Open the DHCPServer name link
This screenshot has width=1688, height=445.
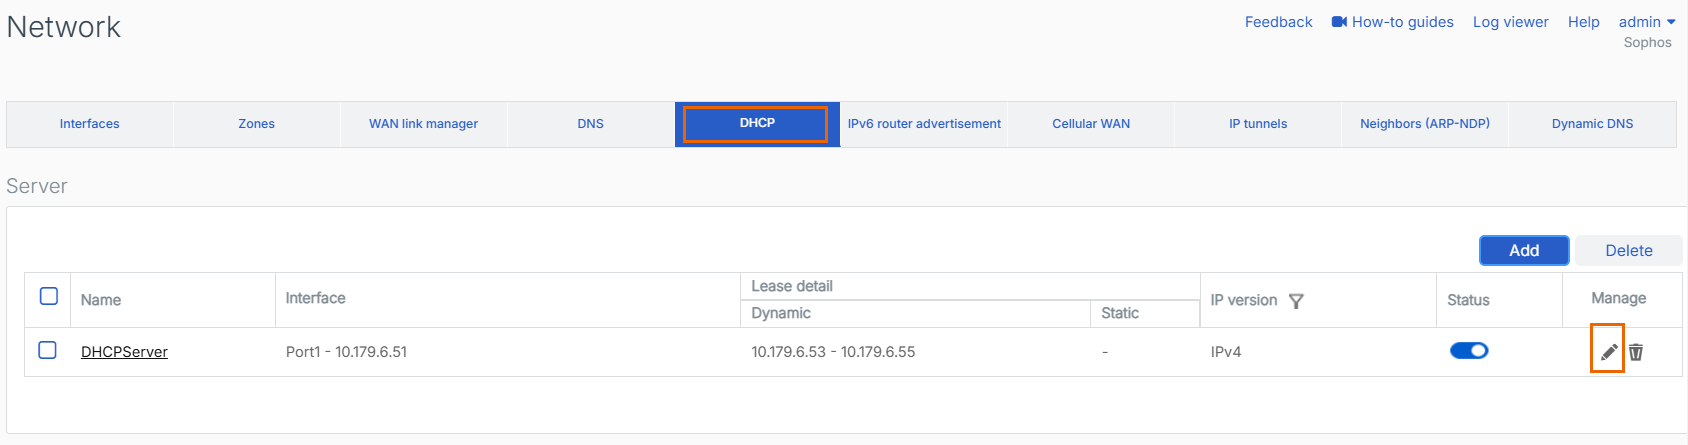124,352
